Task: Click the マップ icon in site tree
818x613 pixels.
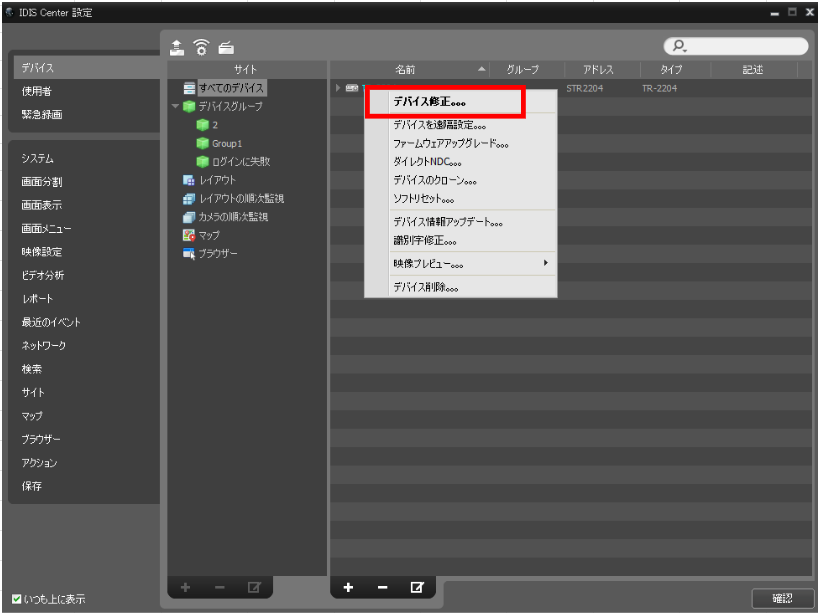Action: click(189, 235)
